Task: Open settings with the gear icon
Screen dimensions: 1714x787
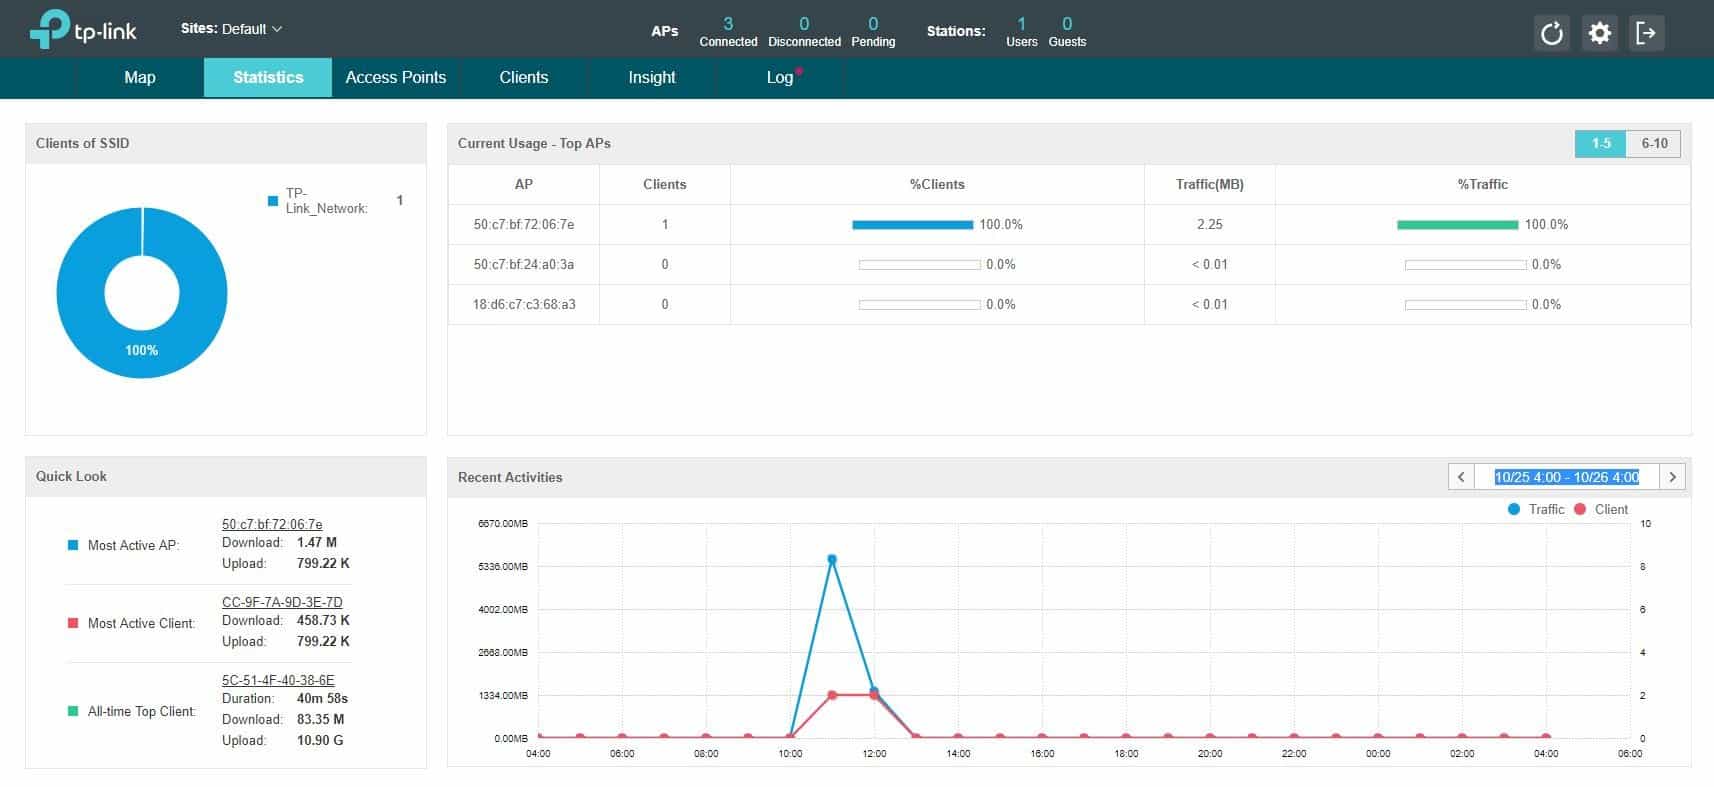Action: pyautogui.click(x=1599, y=33)
